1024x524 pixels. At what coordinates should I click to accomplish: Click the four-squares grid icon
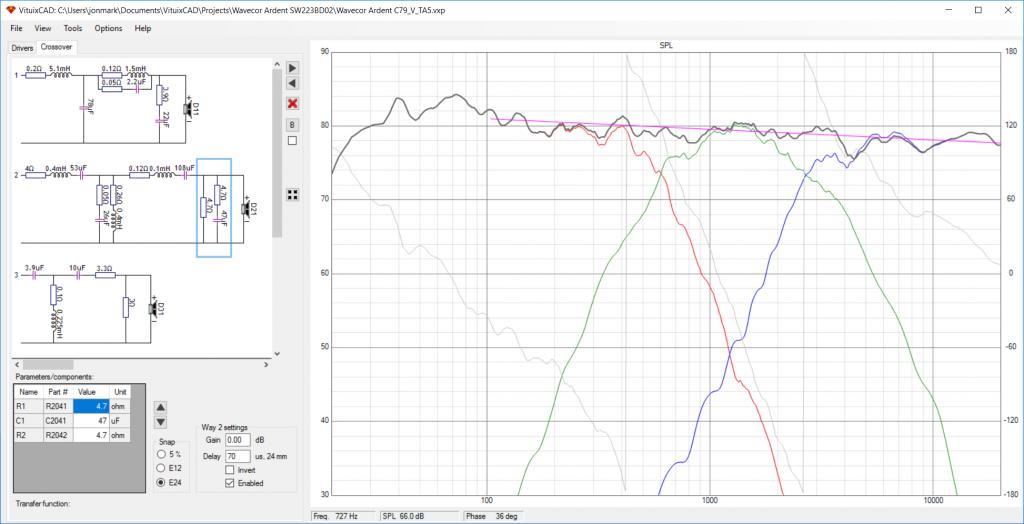pyautogui.click(x=293, y=195)
